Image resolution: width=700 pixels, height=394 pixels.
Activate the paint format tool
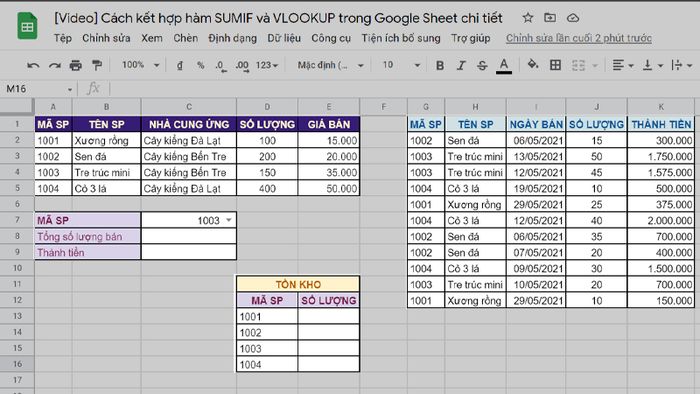(96, 66)
